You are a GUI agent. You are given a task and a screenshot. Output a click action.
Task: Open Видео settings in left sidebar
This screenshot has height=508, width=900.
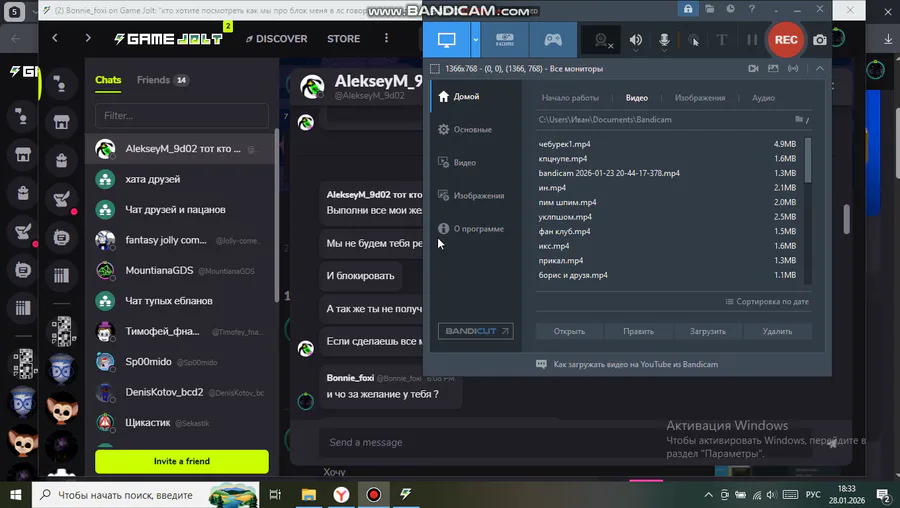(464, 162)
